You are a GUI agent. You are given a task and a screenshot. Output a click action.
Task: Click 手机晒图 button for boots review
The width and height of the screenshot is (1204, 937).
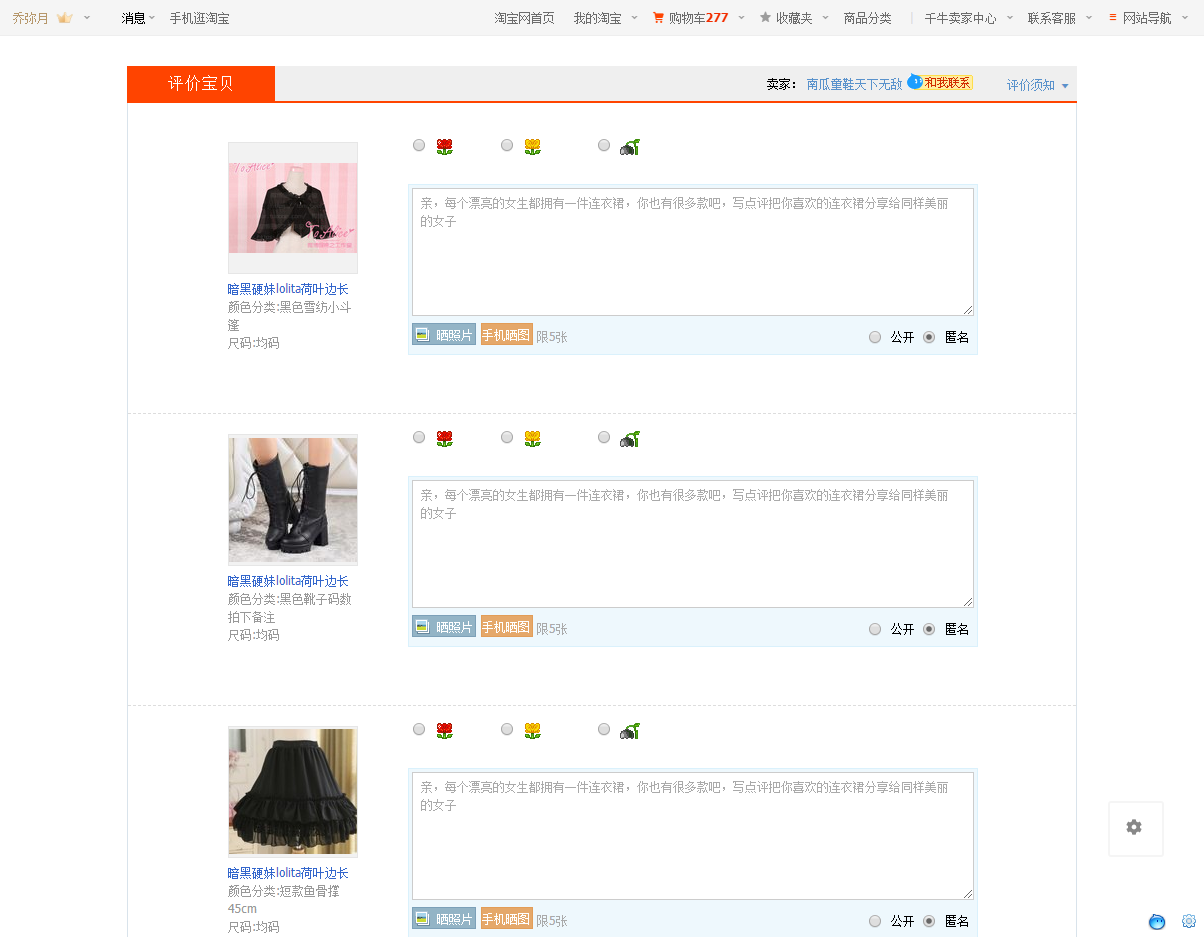point(506,627)
